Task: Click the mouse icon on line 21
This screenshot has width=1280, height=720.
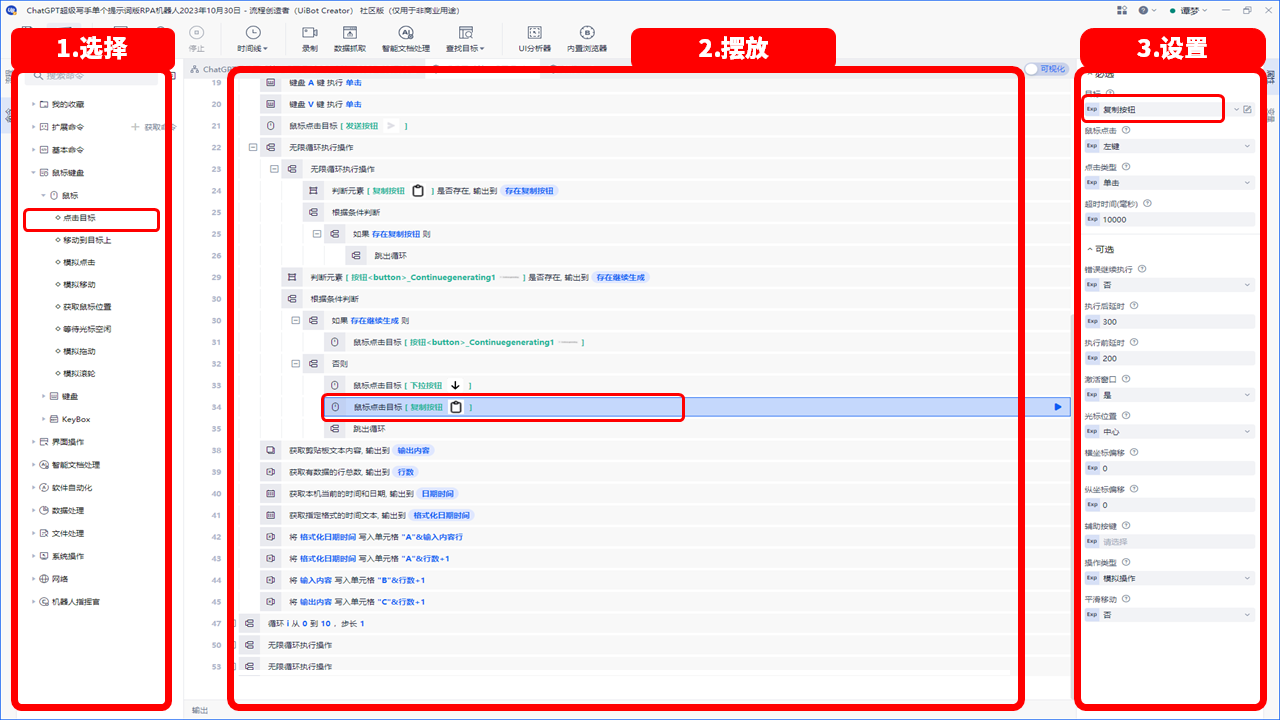Action: click(x=270, y=126)
